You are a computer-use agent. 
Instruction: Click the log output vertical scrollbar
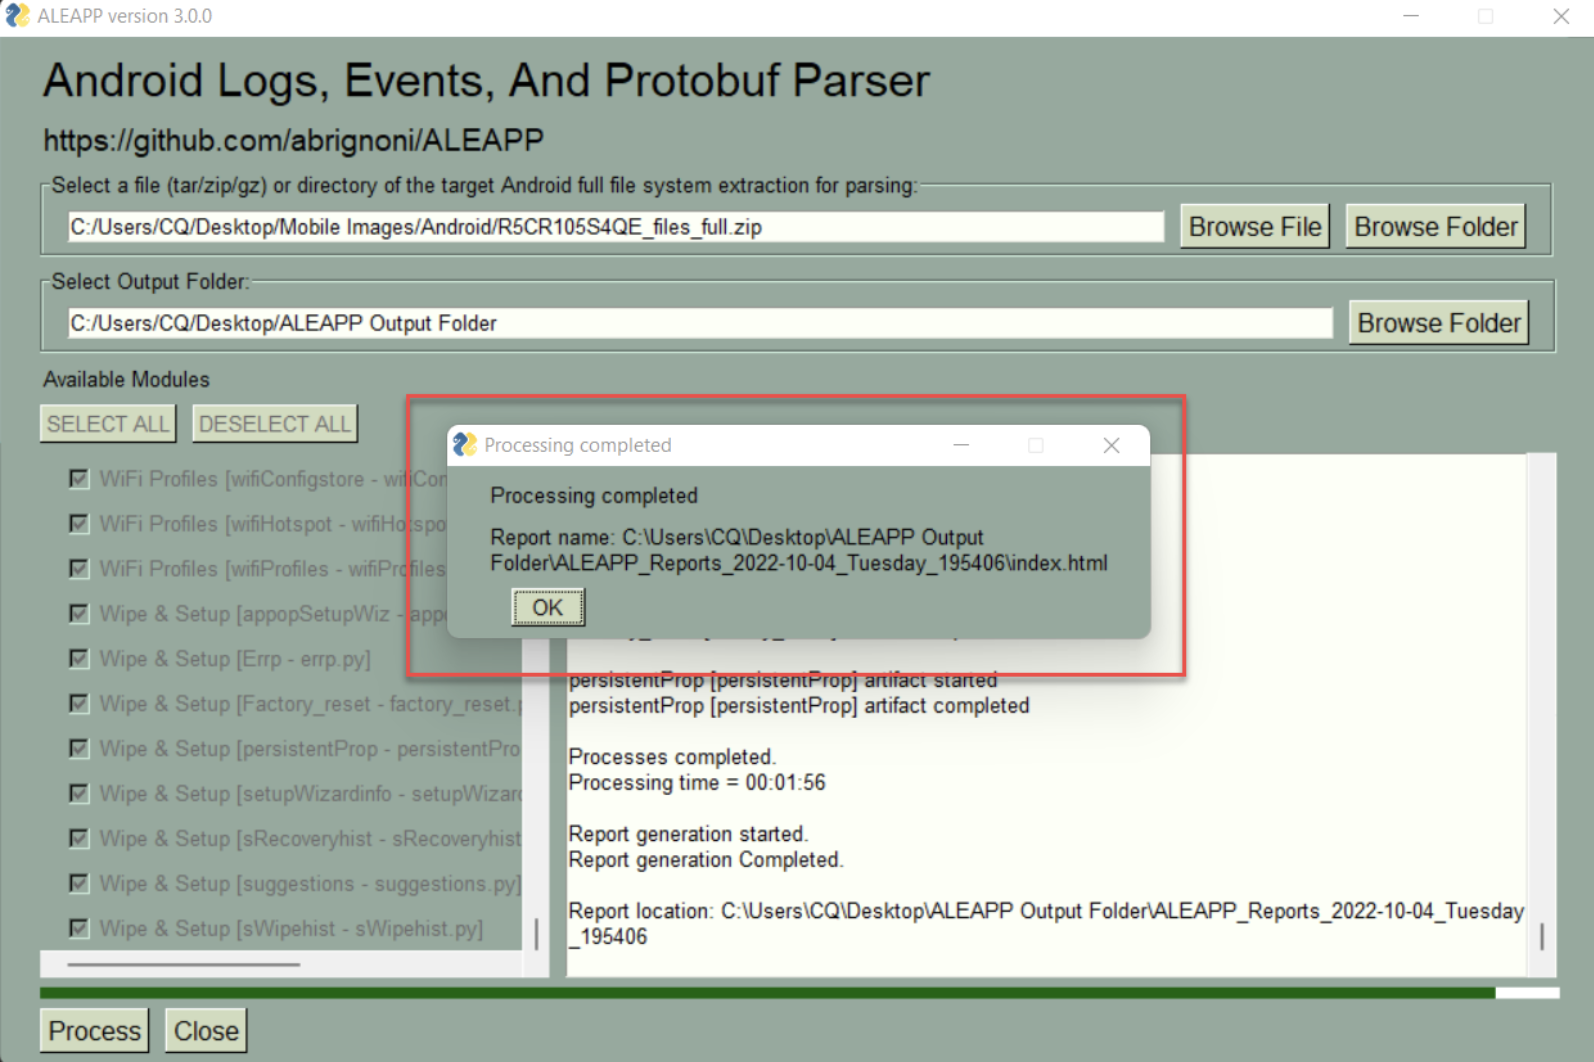coord(1542,937)
